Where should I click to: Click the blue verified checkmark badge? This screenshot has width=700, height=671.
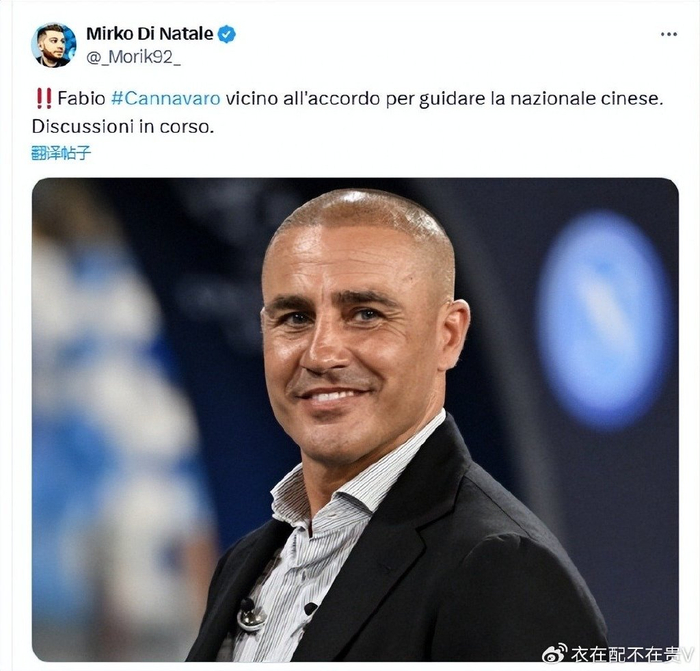tap(227, 34)
